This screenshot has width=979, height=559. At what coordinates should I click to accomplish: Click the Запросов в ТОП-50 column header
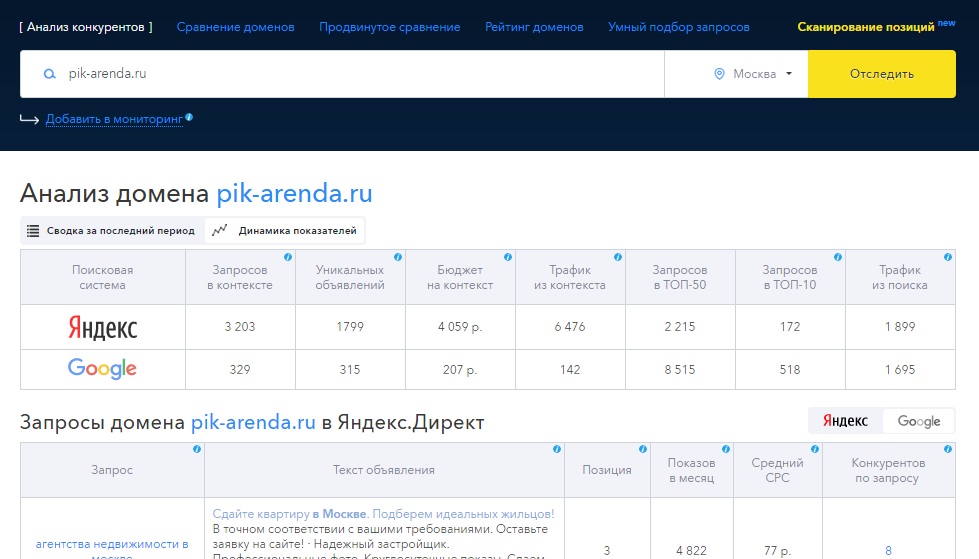point(680,277)
